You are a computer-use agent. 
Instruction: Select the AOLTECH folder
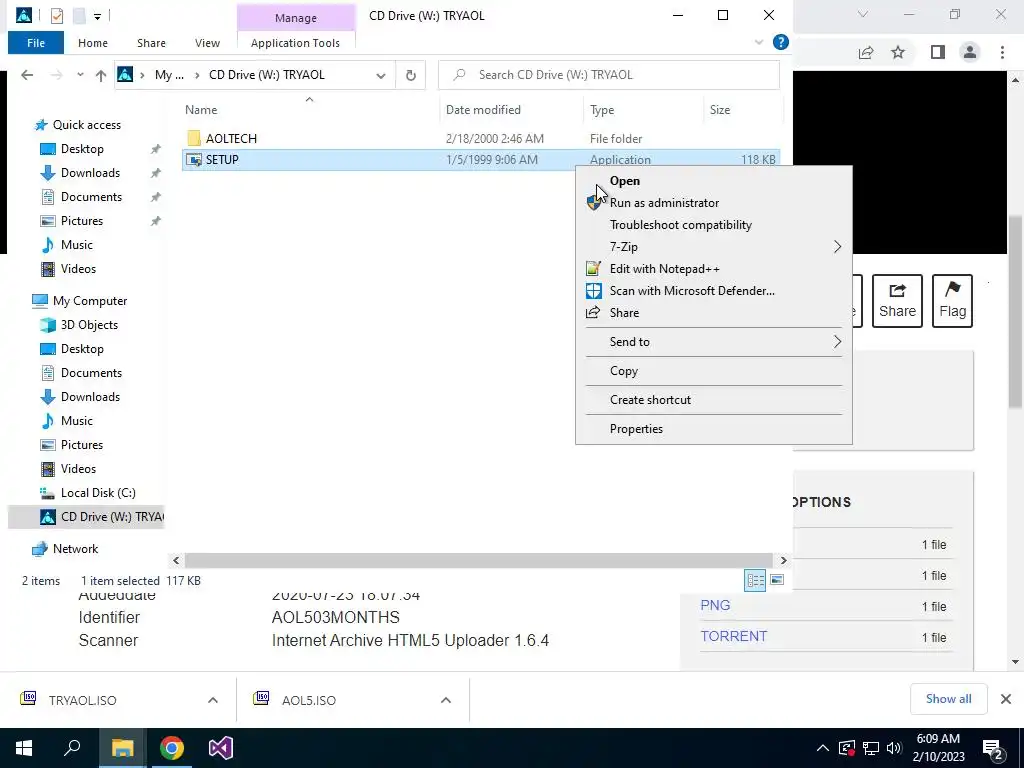231,138
